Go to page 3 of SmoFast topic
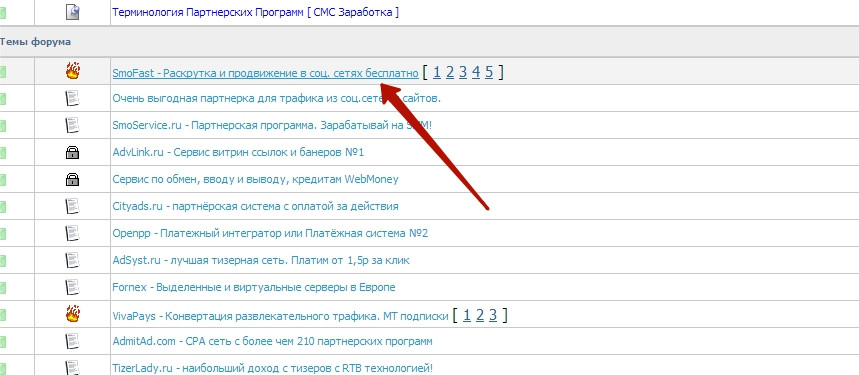Image resolution: width=859 pixels, height=375 pixels. tap(463, 72)
